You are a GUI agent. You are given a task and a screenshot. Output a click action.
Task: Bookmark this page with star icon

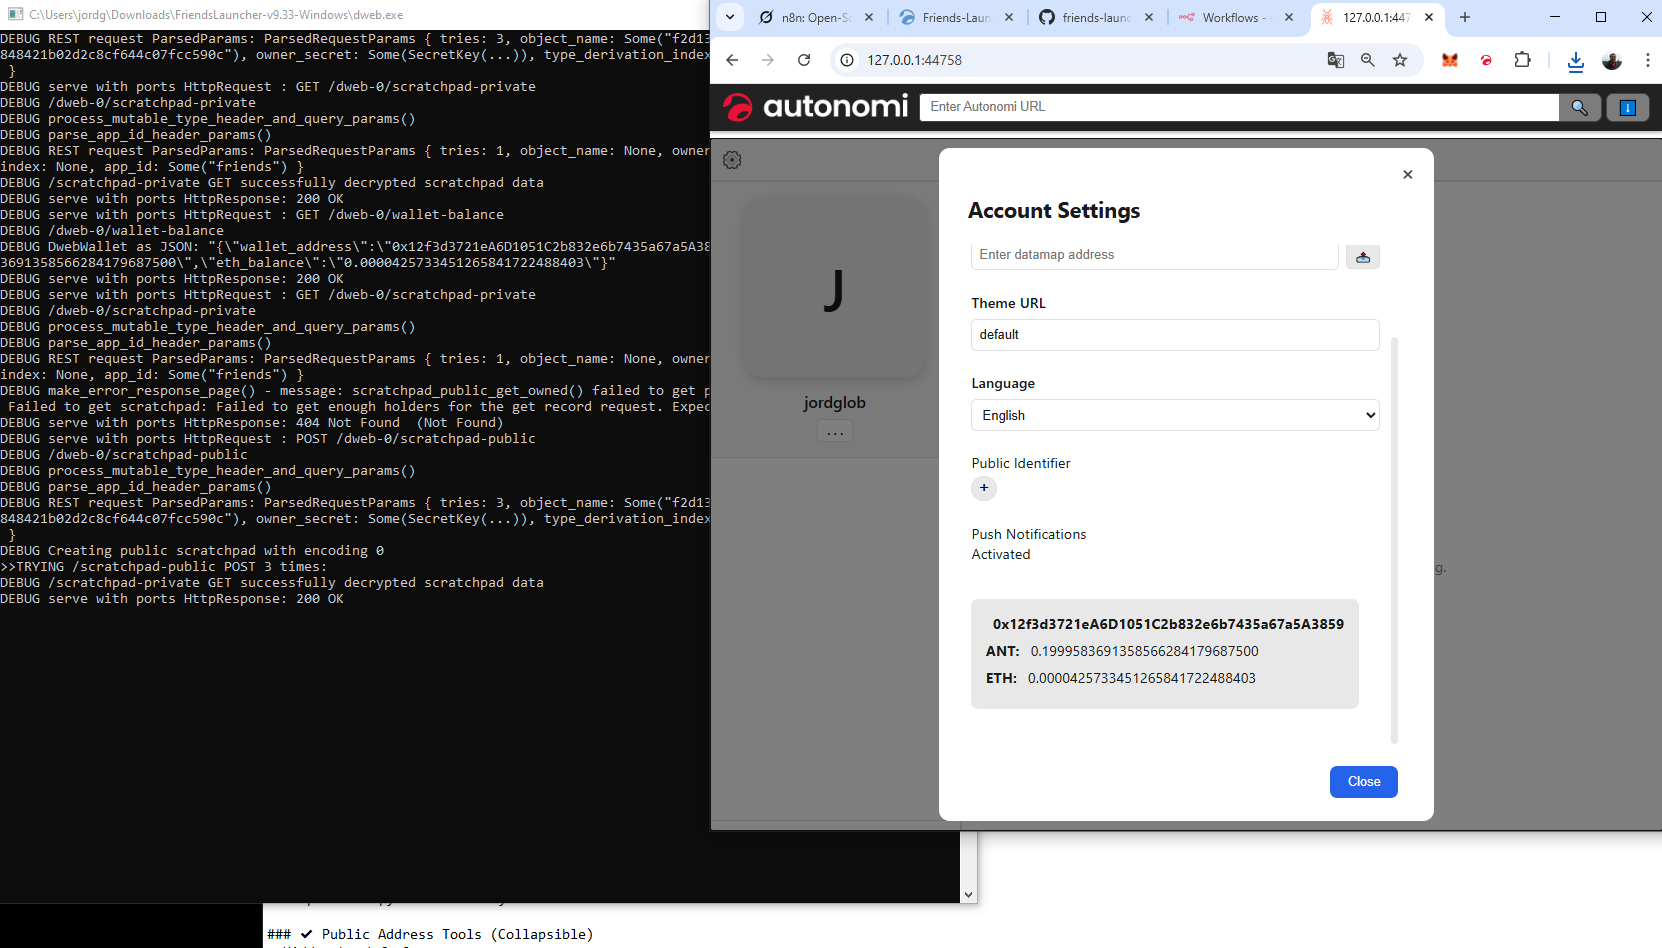tap(1400, 60)
